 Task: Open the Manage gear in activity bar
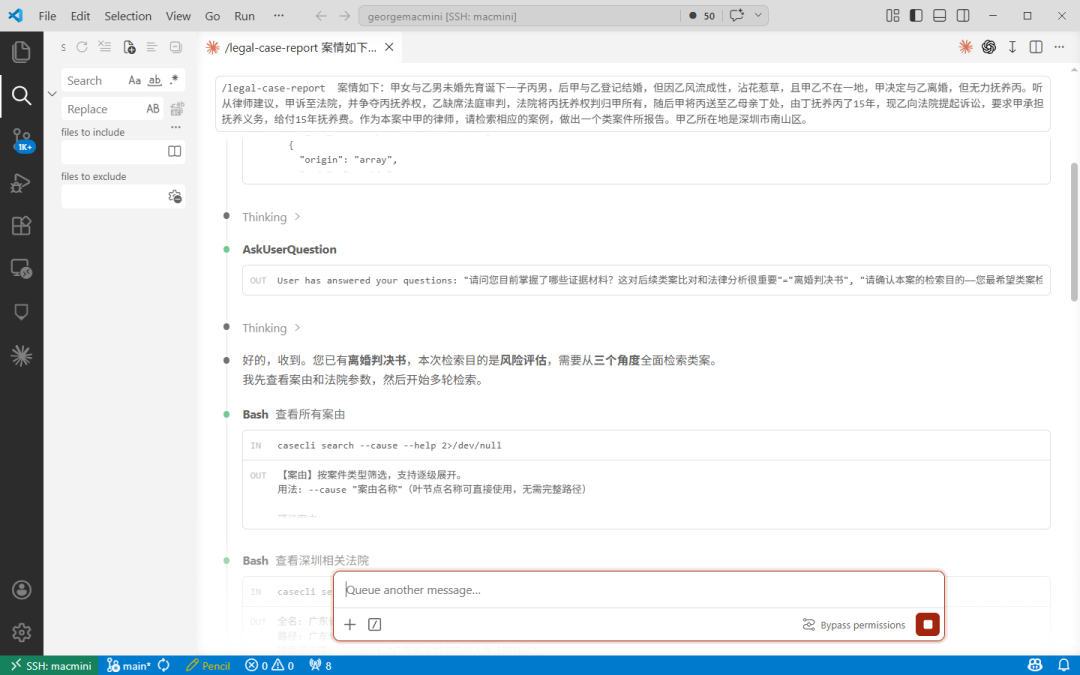pos(21,632)
